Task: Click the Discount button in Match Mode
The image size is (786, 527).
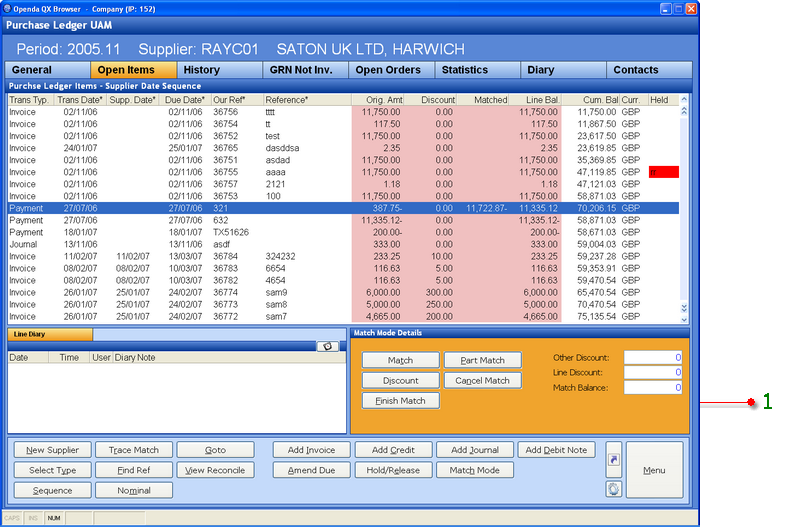Action: click(x=401, y=381)
